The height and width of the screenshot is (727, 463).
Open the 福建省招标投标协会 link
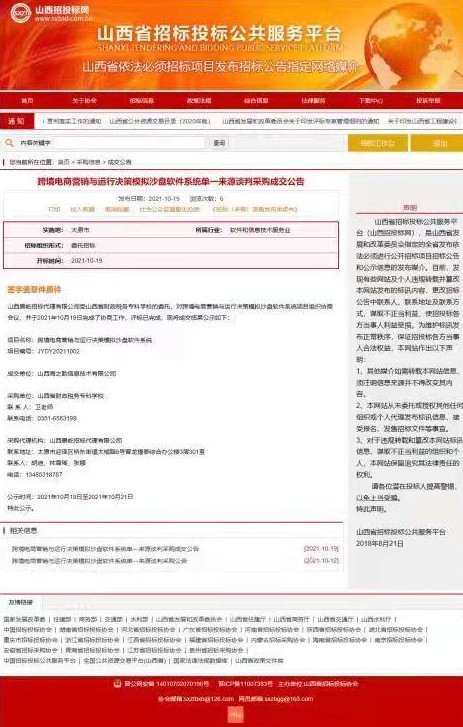[216, 640]
